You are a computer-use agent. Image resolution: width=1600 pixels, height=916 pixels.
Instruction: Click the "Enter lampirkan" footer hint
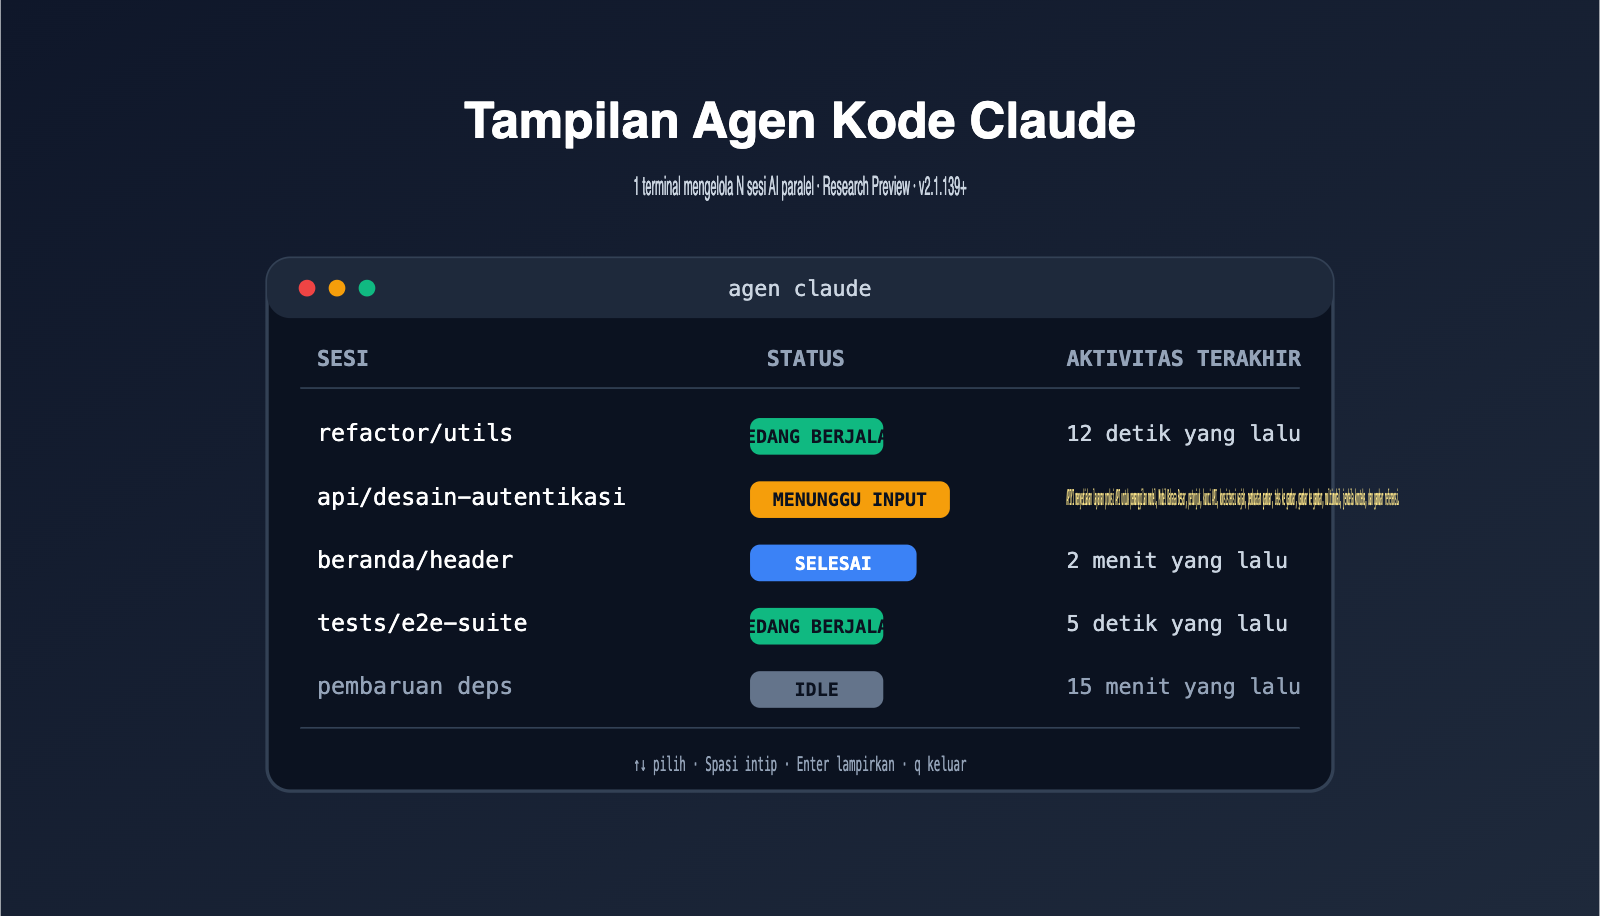(x=845, y=764)
